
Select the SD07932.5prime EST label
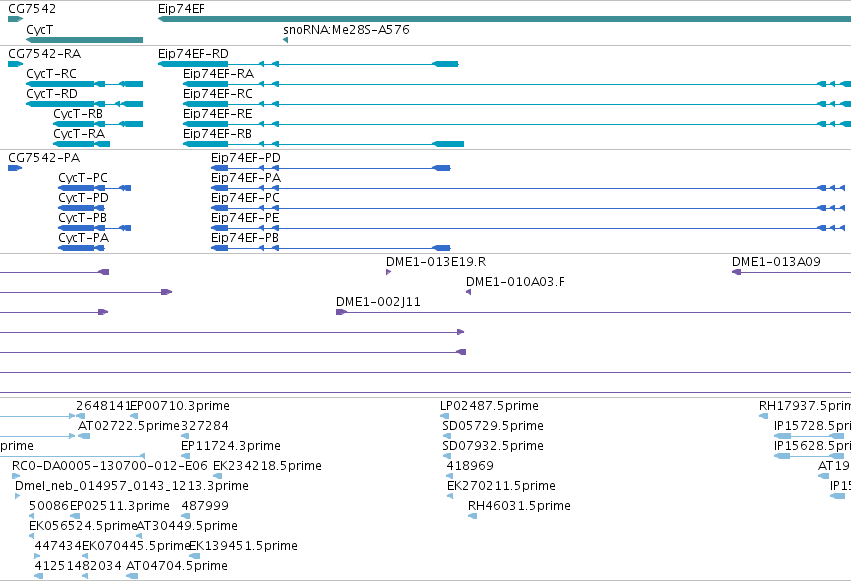coord(493,446)
